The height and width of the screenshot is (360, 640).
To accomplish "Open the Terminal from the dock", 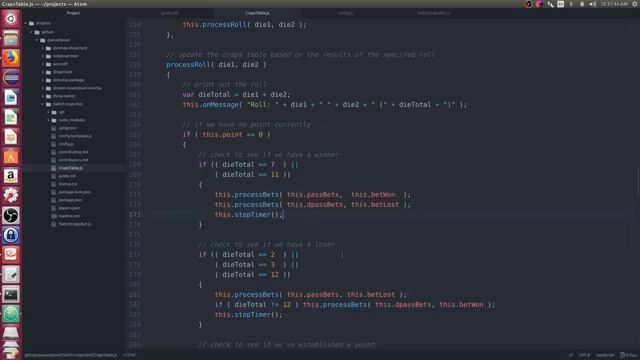I will coord(11,294).
